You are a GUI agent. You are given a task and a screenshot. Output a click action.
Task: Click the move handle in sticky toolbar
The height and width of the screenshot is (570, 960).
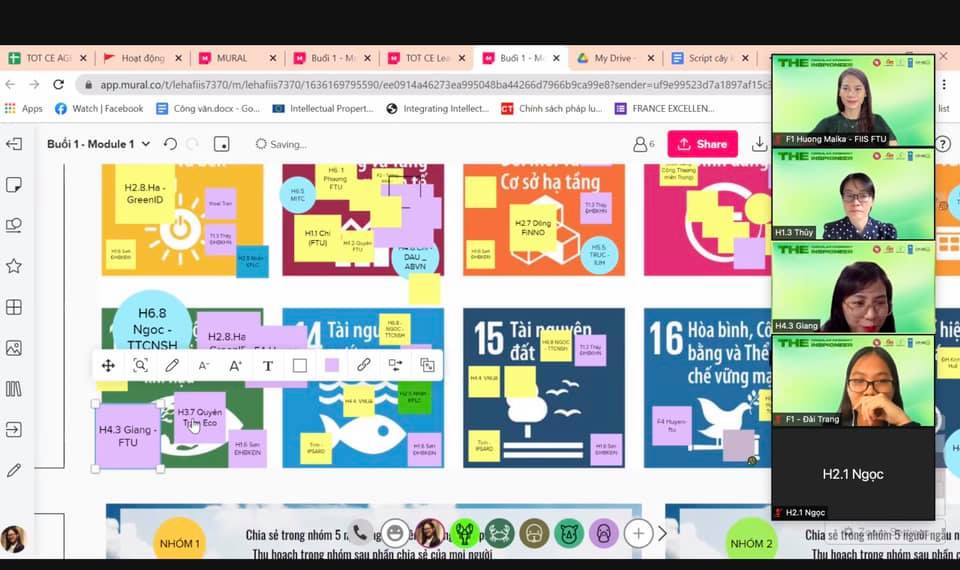coord(108,366)
